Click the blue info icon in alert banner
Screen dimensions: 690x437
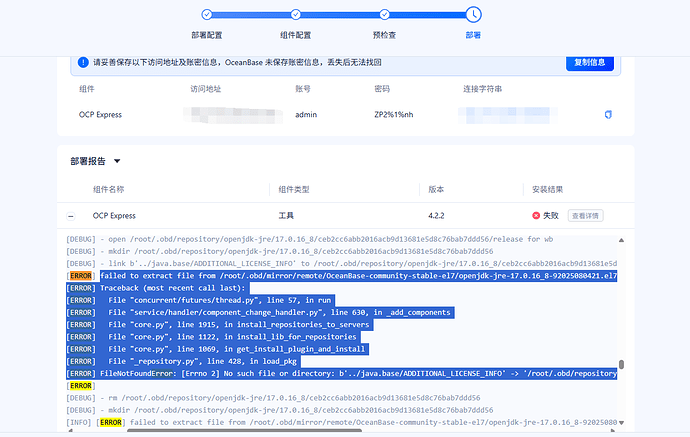84,62
